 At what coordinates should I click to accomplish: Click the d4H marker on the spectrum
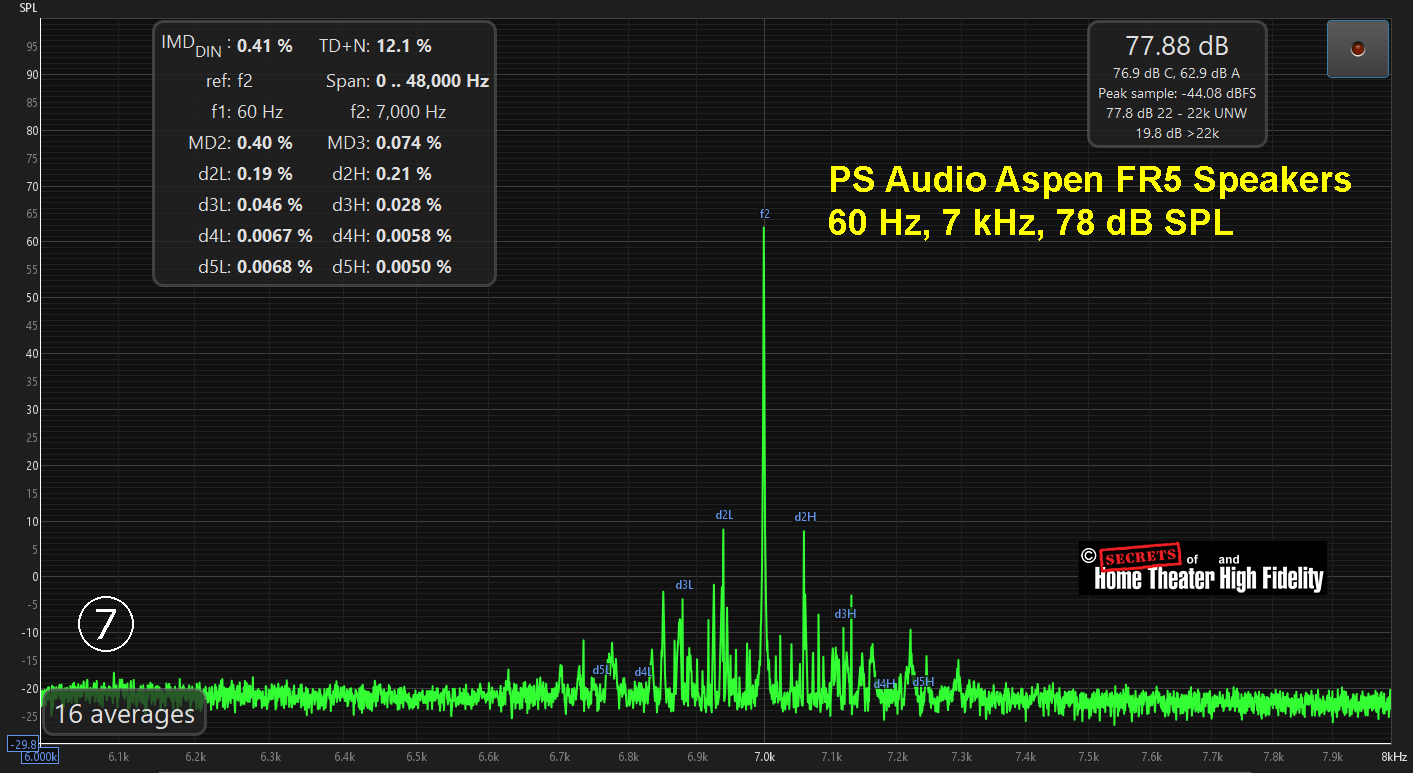click(885, 684)
